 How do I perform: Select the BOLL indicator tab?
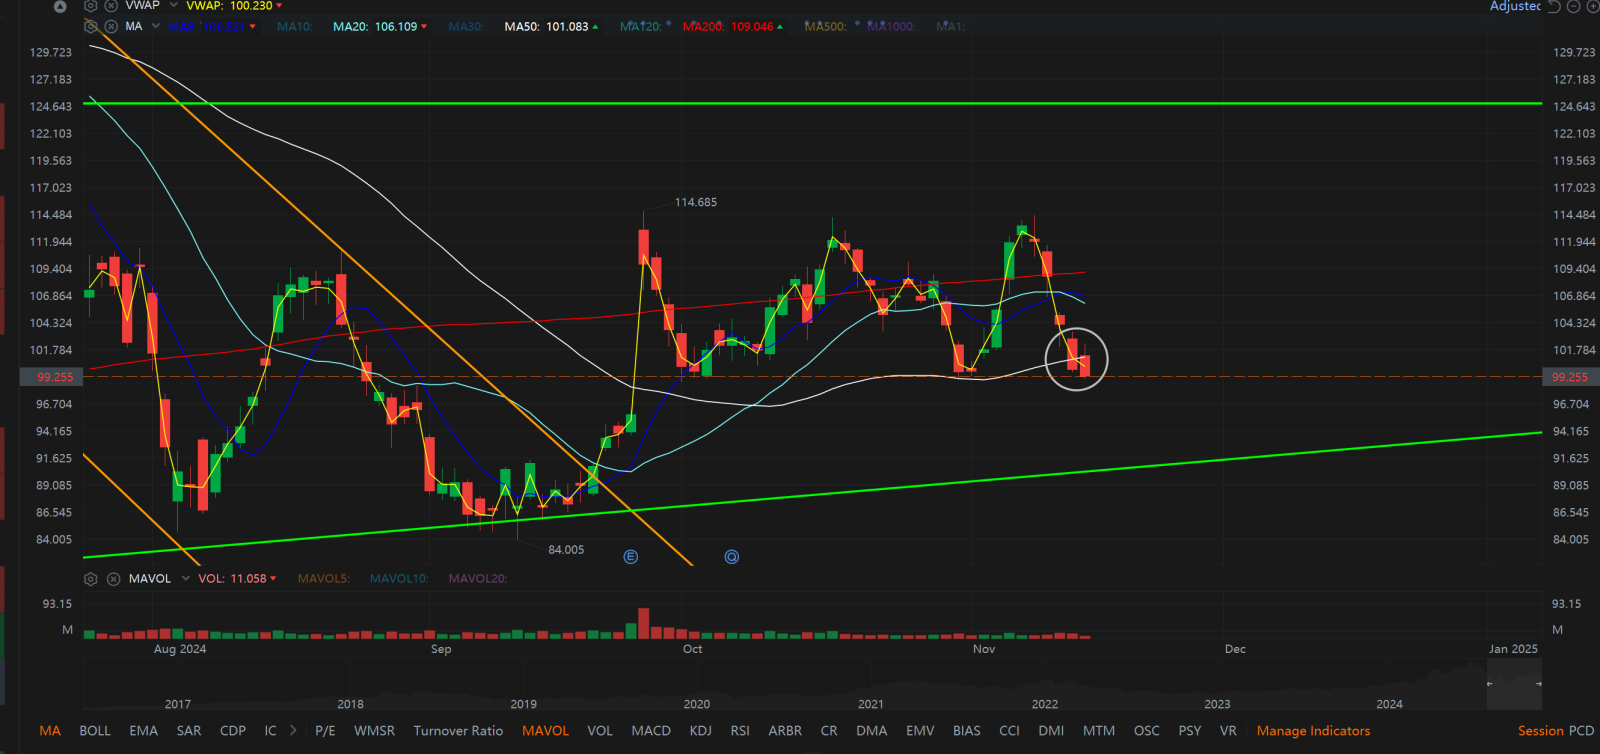(95, 731)
